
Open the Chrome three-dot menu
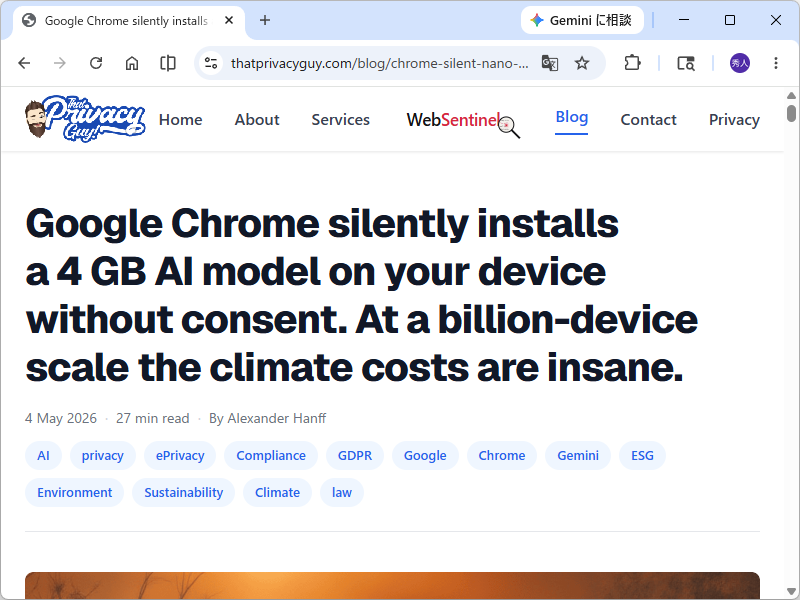point(776,63)
